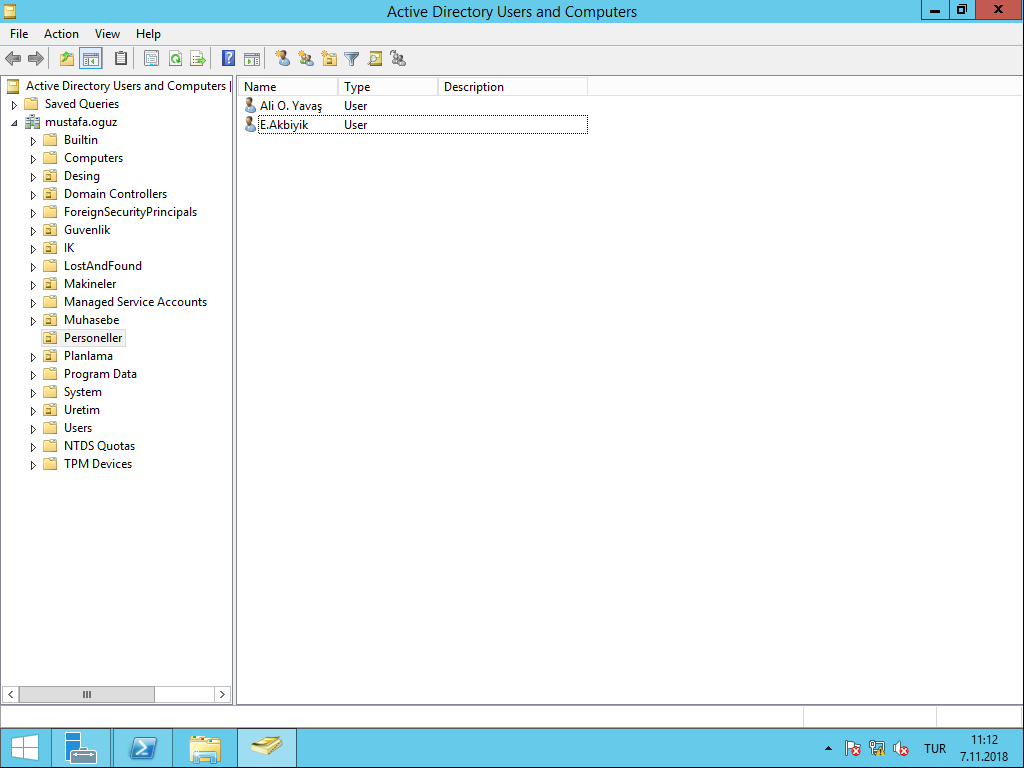This screenshot has height=768, width=1024.
Task: Select the LostAndFound container
Action: coord(103,266)
